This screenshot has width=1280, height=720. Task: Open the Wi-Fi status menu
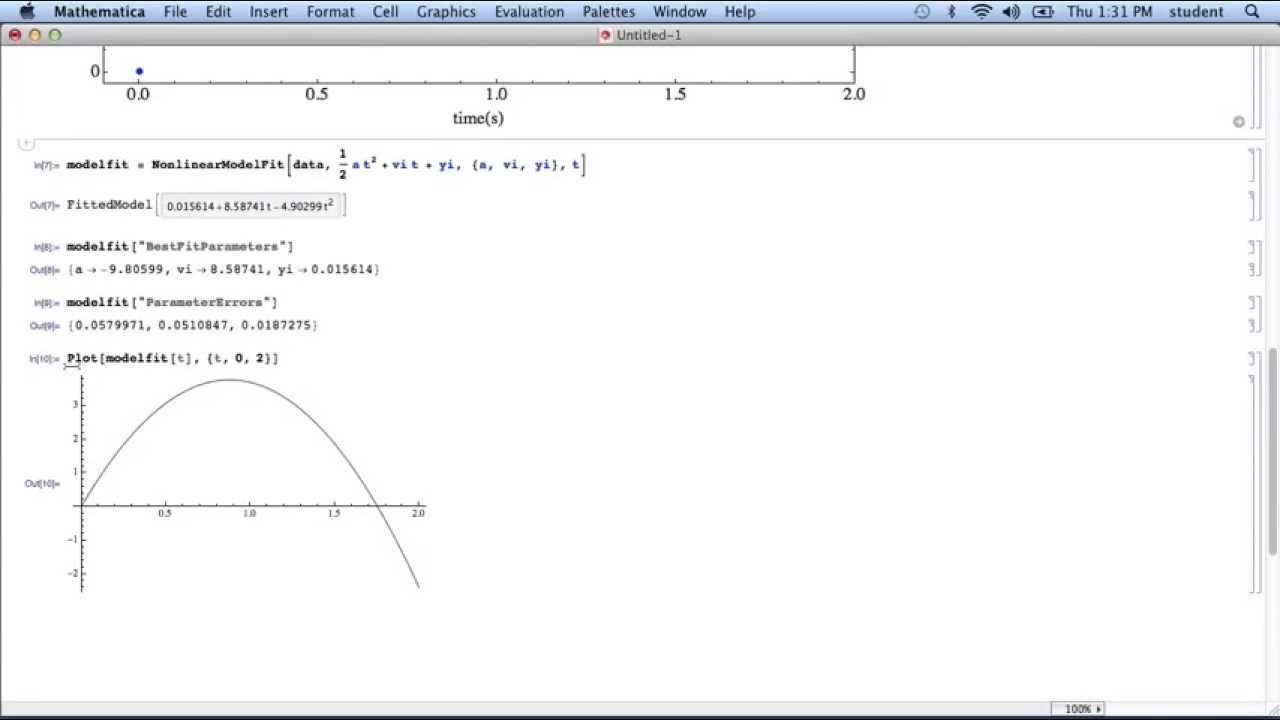coord(982,12)
